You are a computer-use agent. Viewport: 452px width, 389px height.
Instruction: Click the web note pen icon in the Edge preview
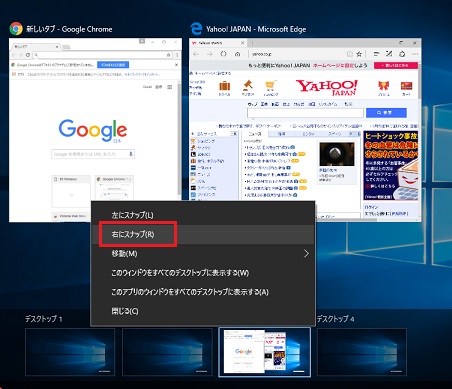[389, 54]
